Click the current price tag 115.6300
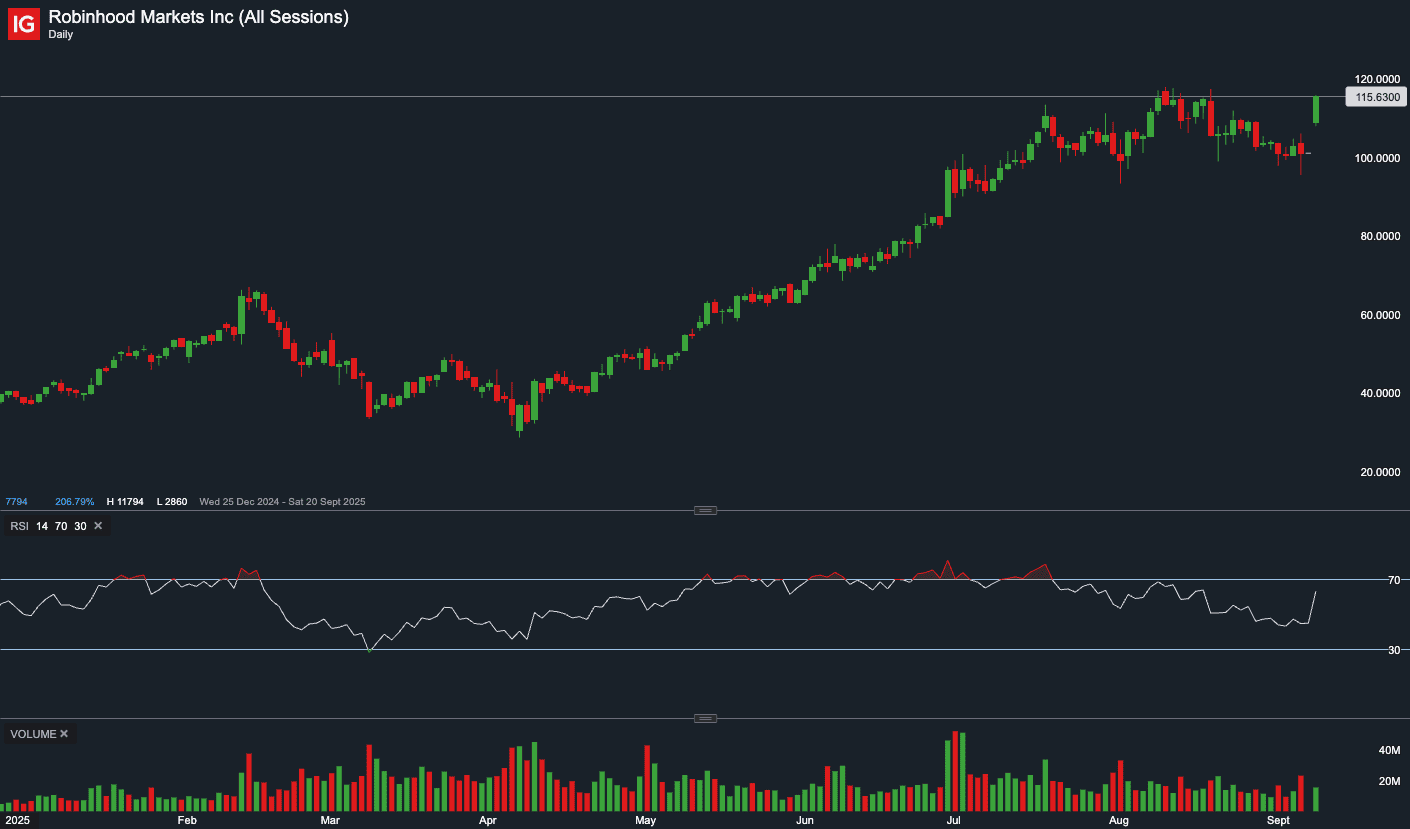 pyautogui.click(x=1376, y=97)
